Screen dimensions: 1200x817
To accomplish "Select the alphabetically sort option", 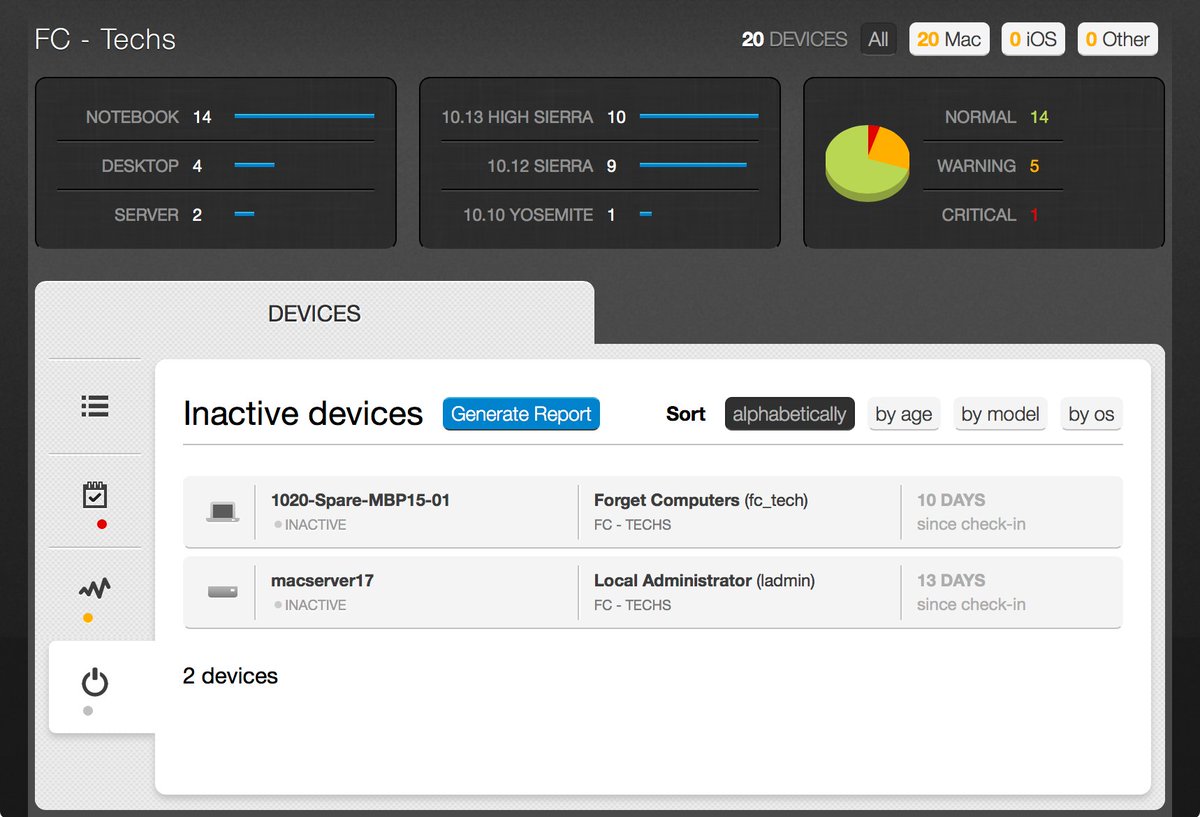I will click(789, 413).
